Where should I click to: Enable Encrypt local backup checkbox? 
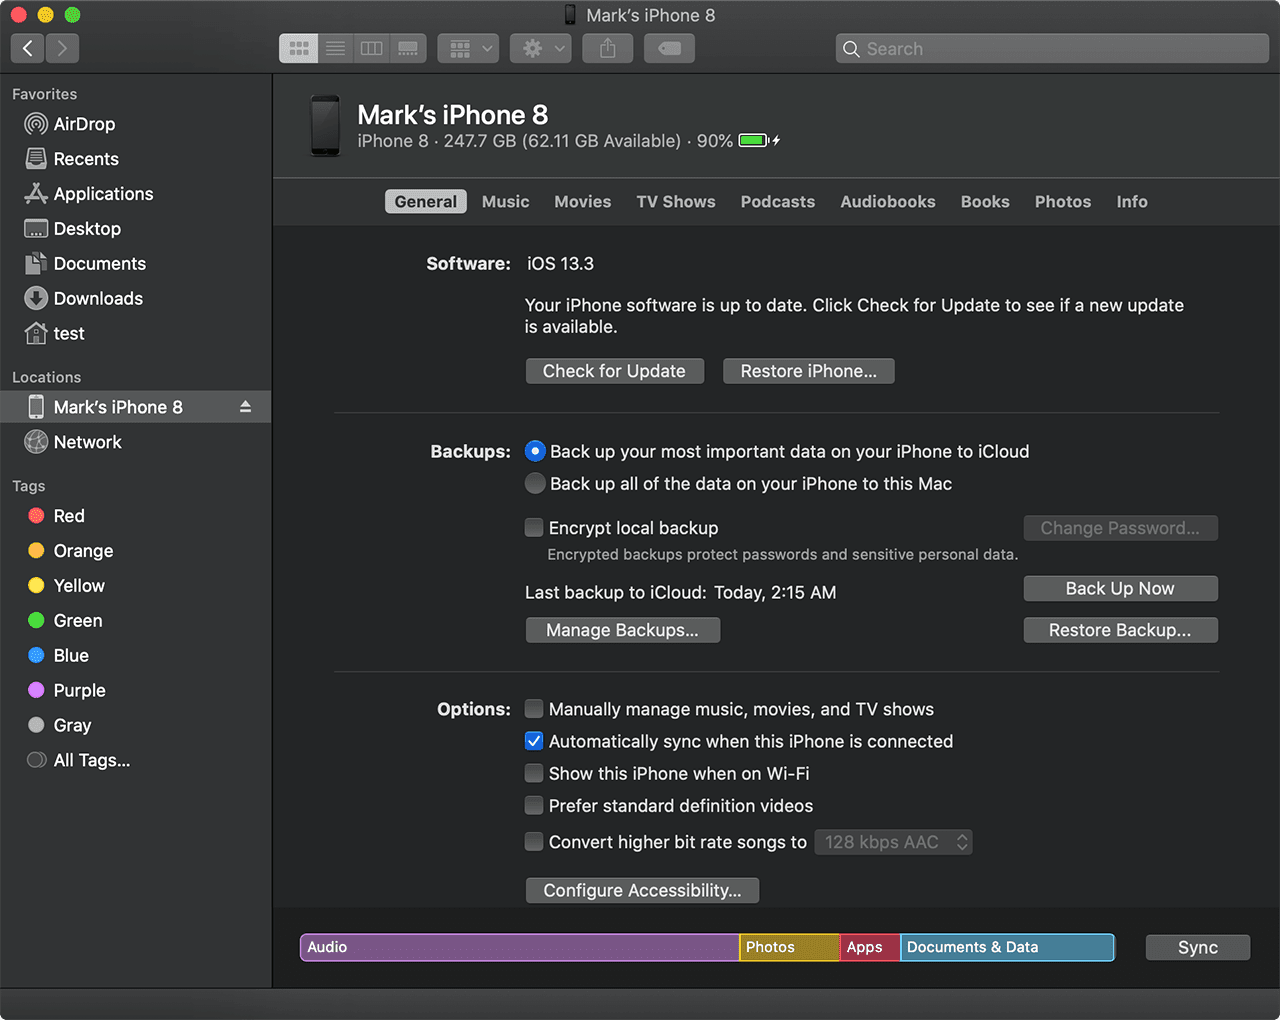click(535, 528)
